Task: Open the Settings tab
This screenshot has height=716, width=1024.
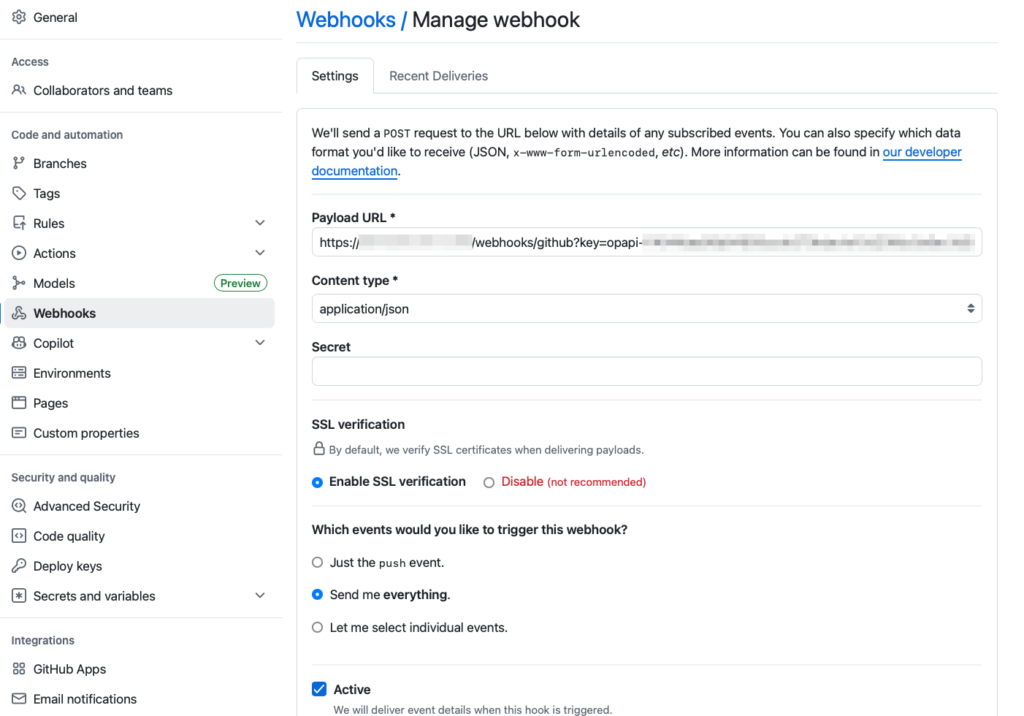Action: [335, 76]
